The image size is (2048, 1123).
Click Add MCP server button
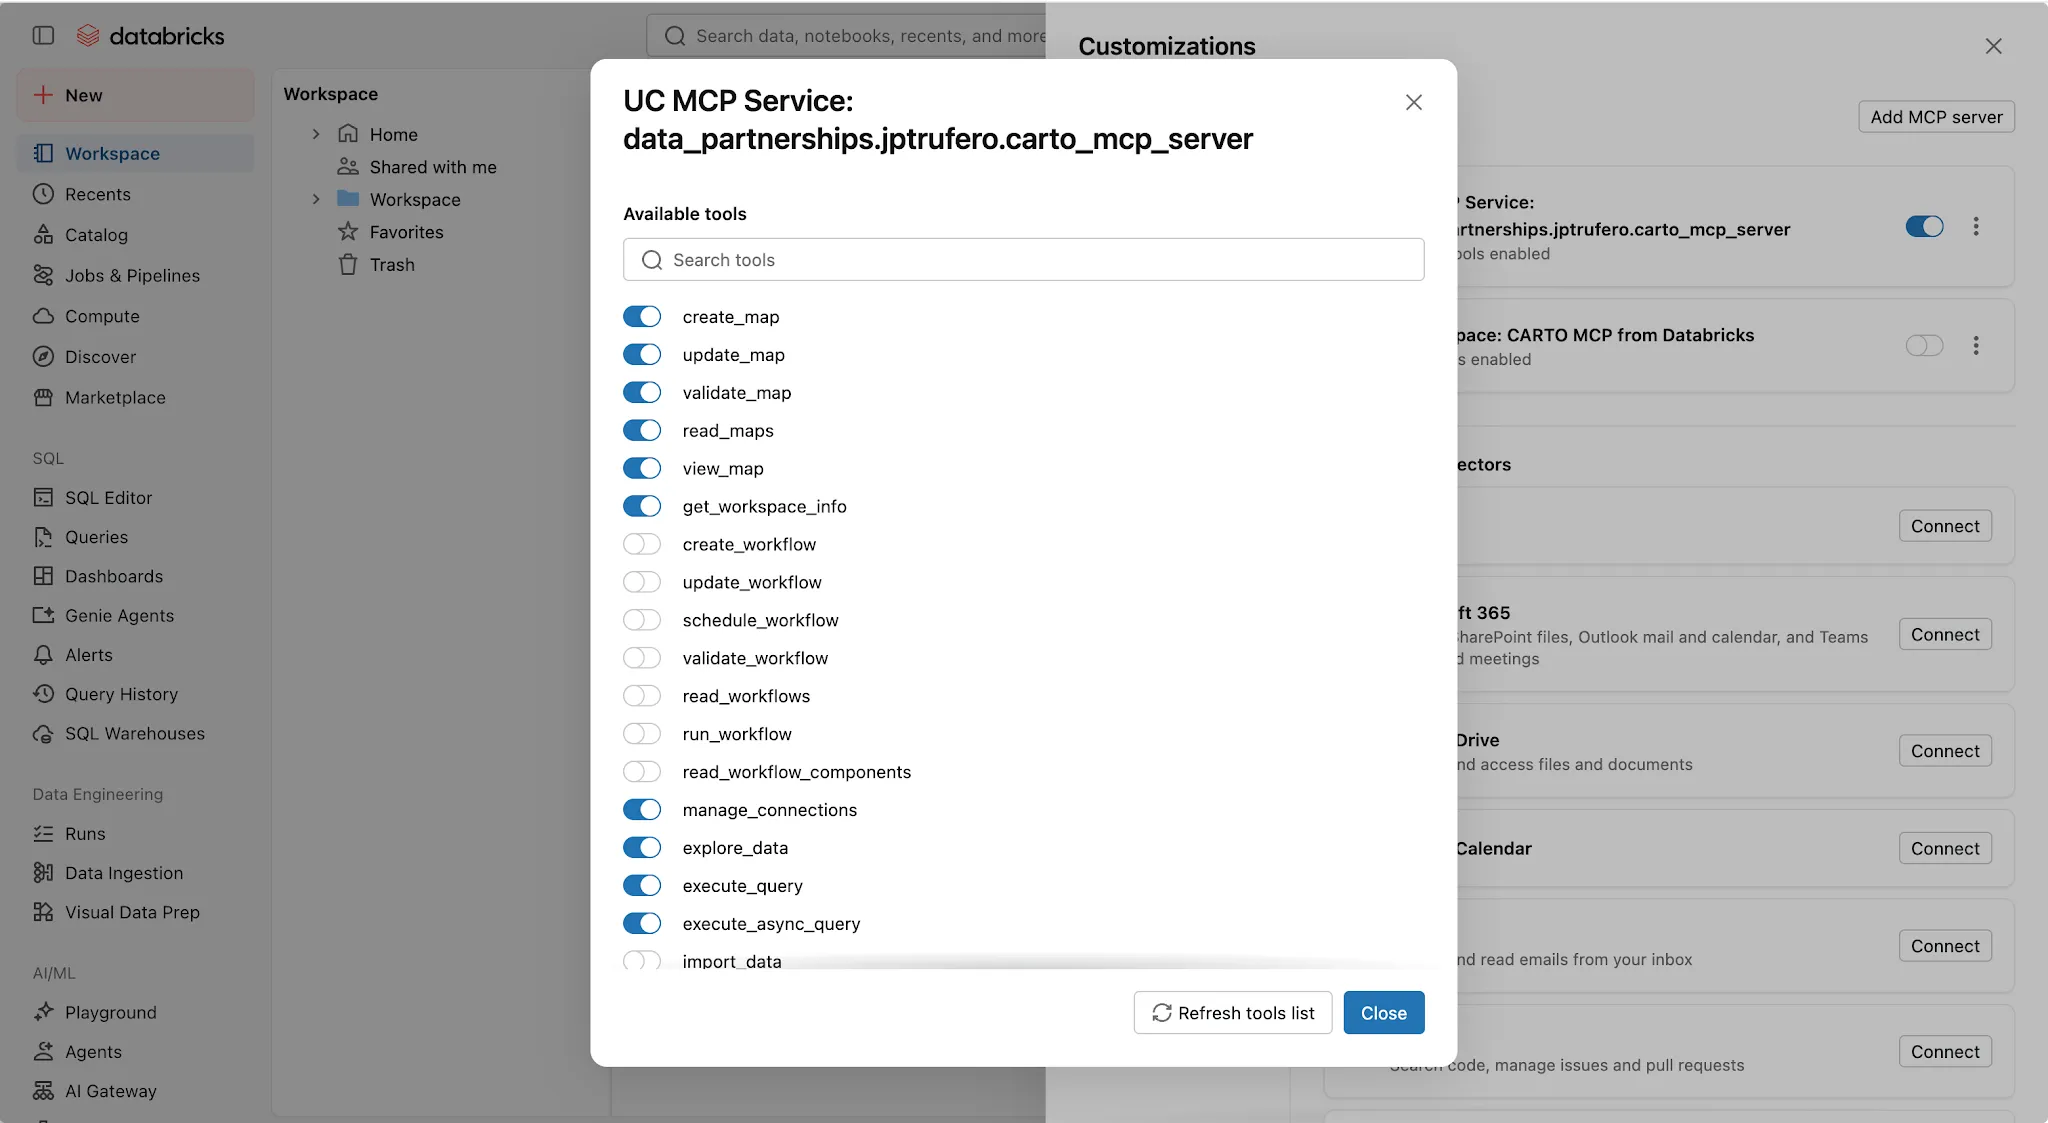tap(1936, 117)
